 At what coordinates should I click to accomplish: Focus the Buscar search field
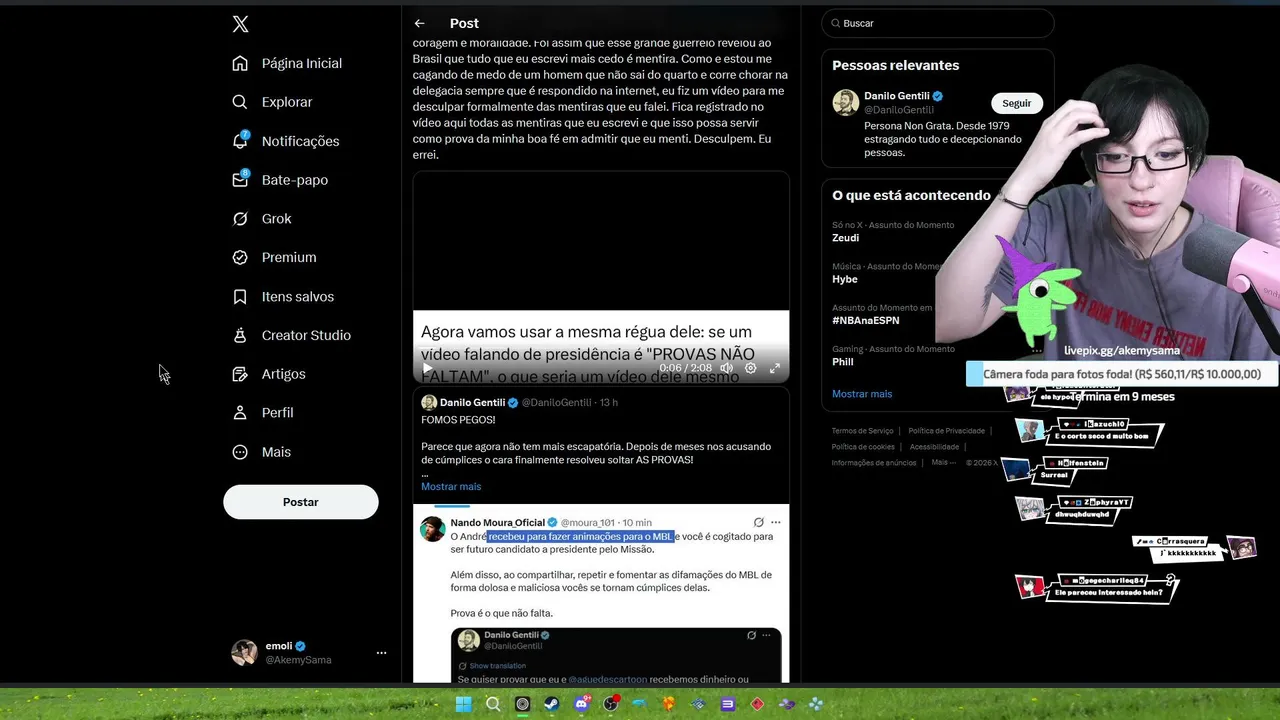[938, 23]
